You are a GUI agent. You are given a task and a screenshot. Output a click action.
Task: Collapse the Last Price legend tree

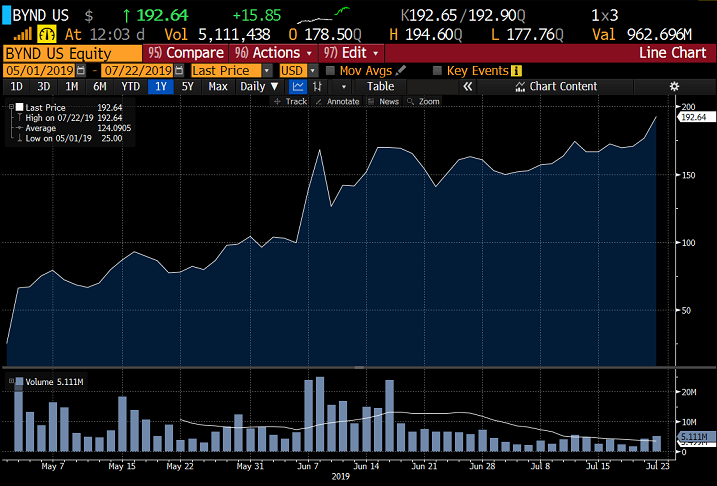click(11, 107)
